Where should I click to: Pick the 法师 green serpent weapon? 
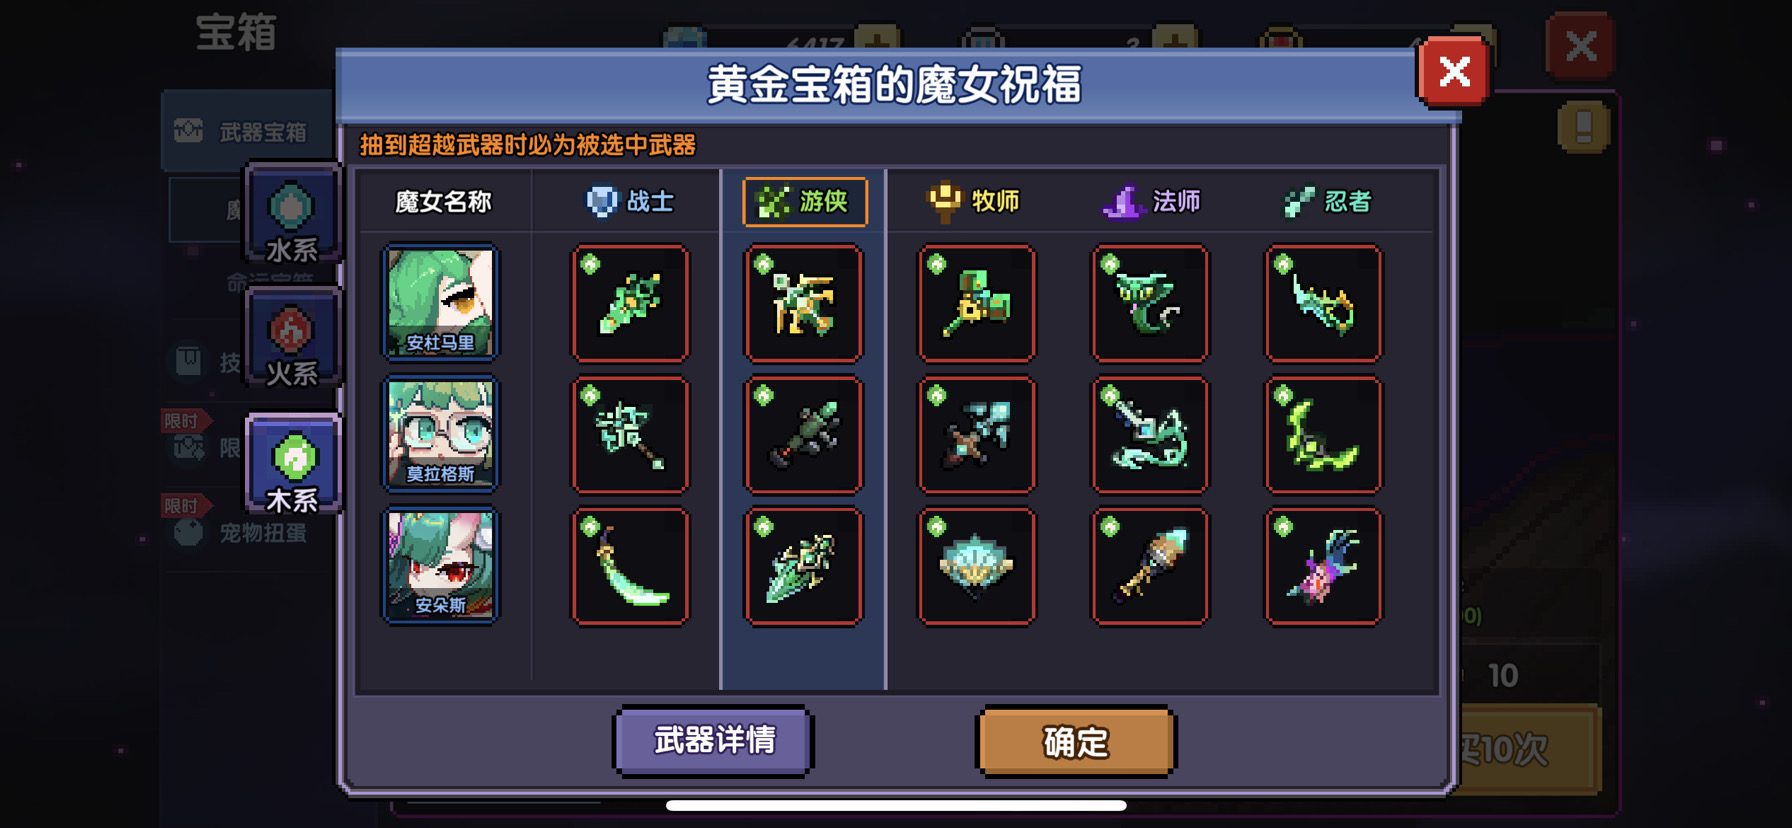[1150, 303]
